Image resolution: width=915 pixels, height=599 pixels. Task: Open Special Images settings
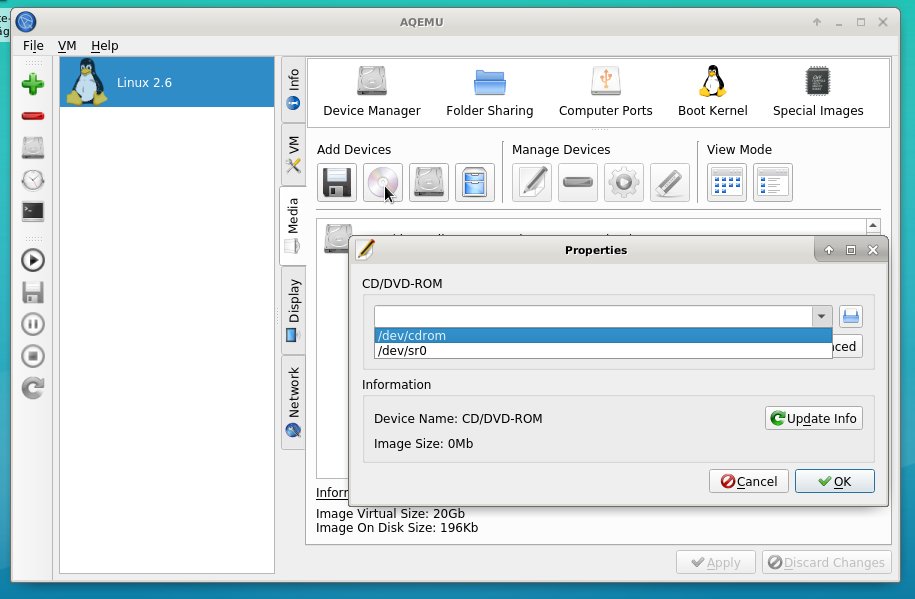(817, 92)
